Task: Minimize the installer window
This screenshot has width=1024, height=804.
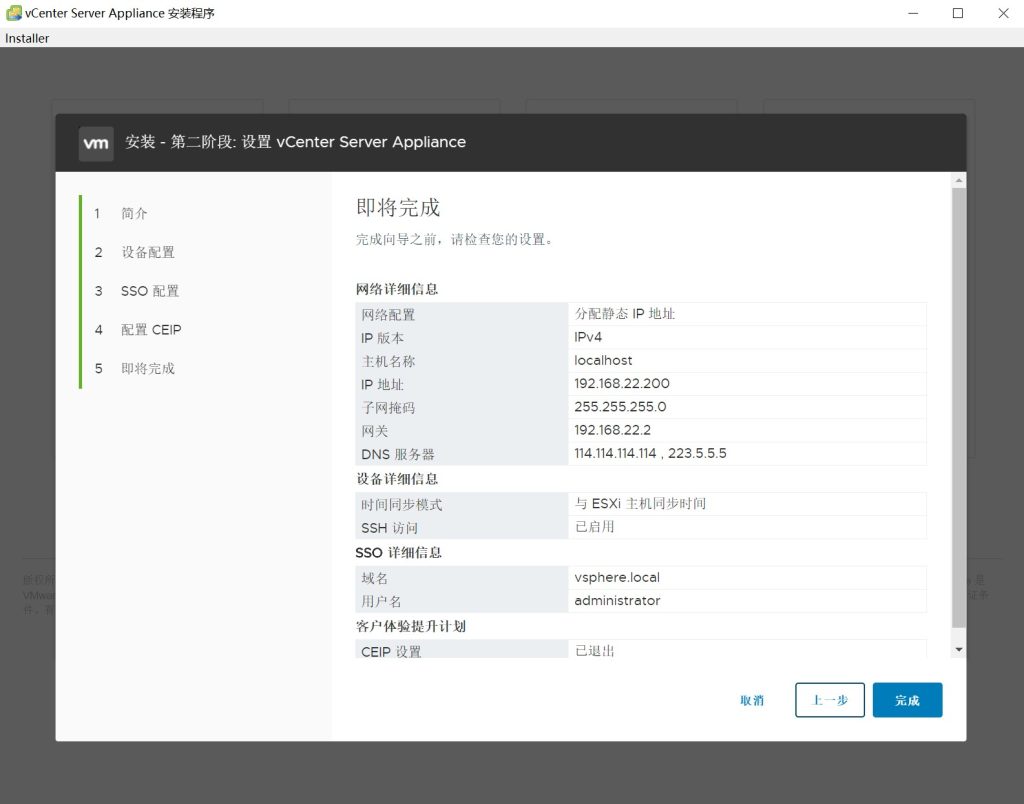Action: point(913,13)
